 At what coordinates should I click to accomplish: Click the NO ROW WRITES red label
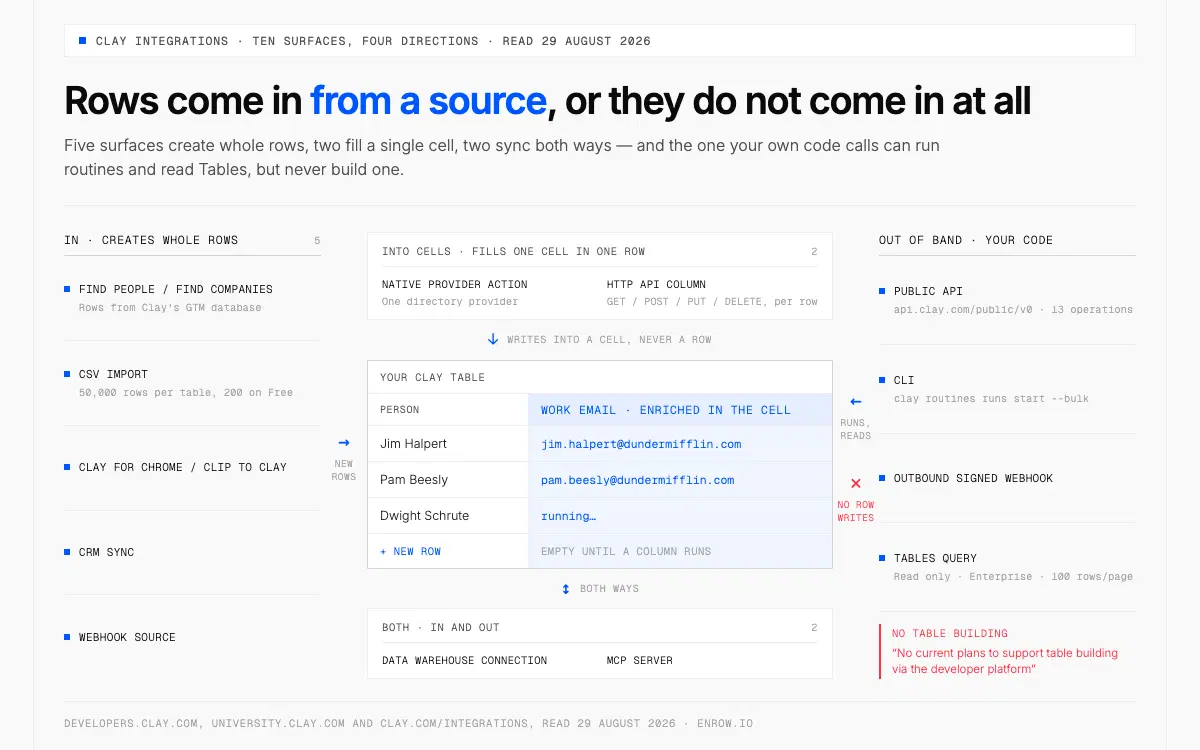(856, 511)
